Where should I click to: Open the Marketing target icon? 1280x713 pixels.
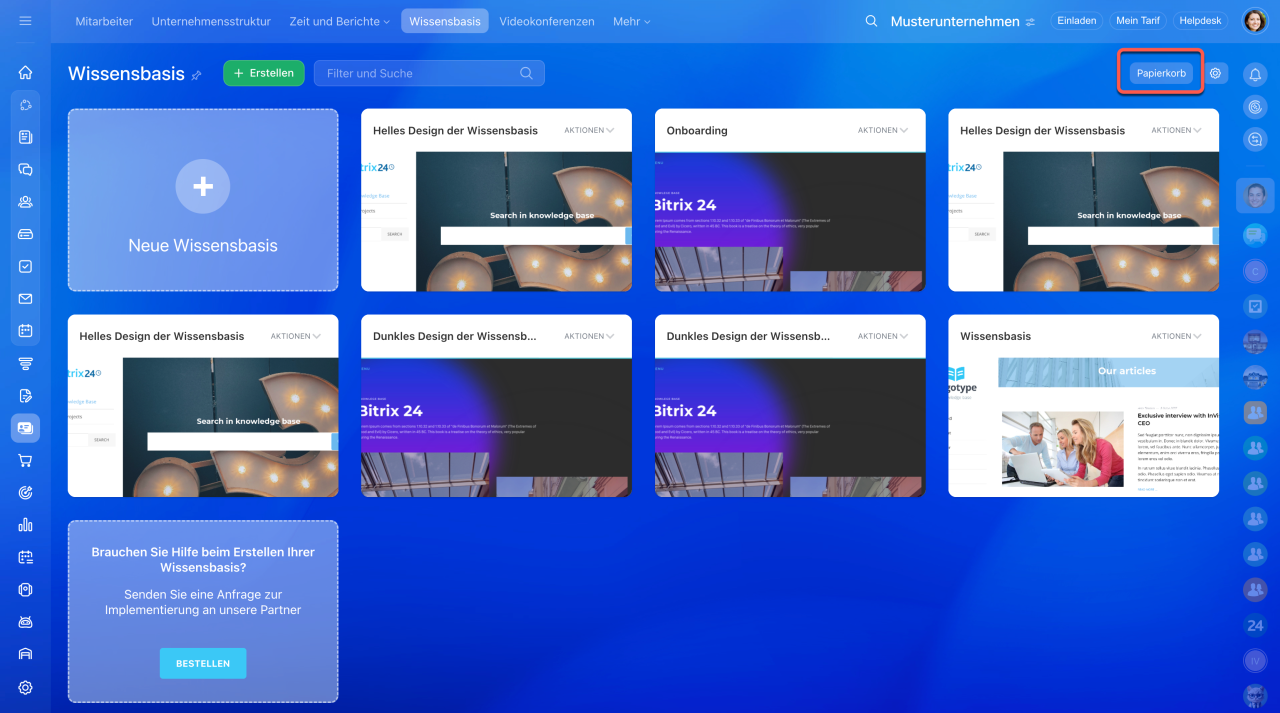pos(25,493)
